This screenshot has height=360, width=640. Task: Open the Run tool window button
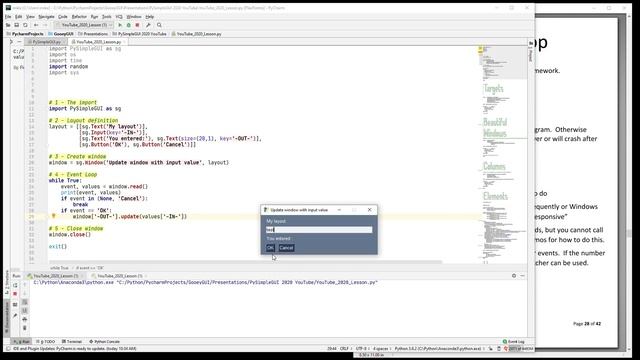pyautogui.click(x=22, y=342)
